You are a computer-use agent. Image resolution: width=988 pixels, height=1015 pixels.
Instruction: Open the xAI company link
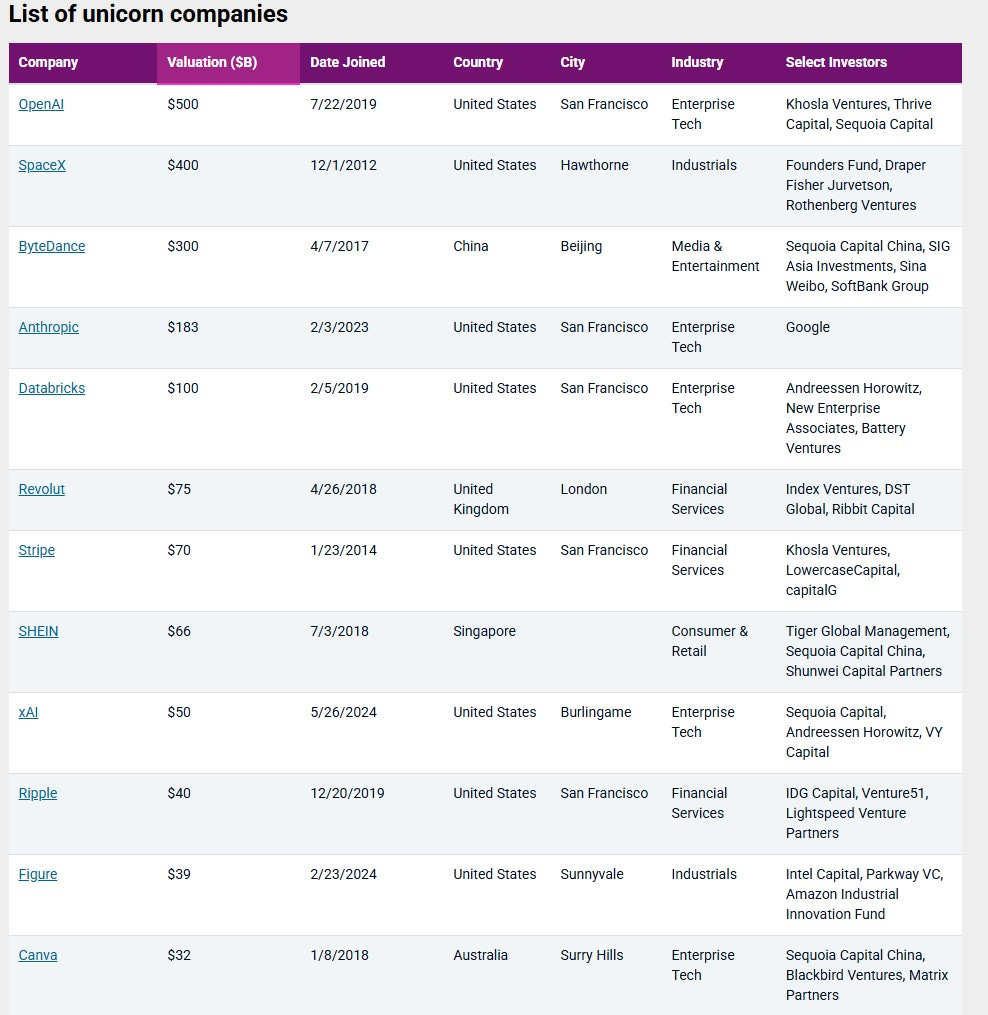coord(28,712)
